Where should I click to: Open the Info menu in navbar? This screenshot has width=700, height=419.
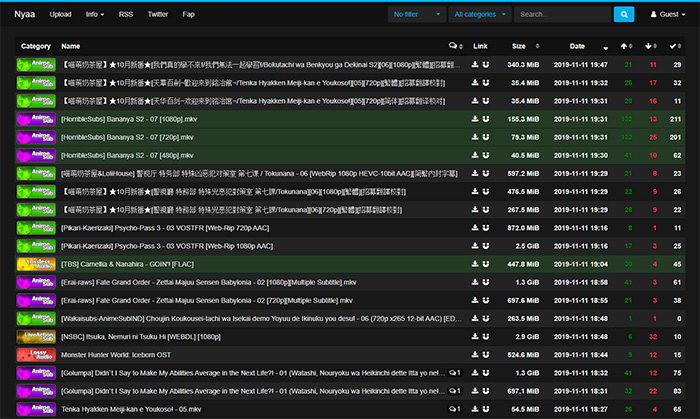click(95, 15)
